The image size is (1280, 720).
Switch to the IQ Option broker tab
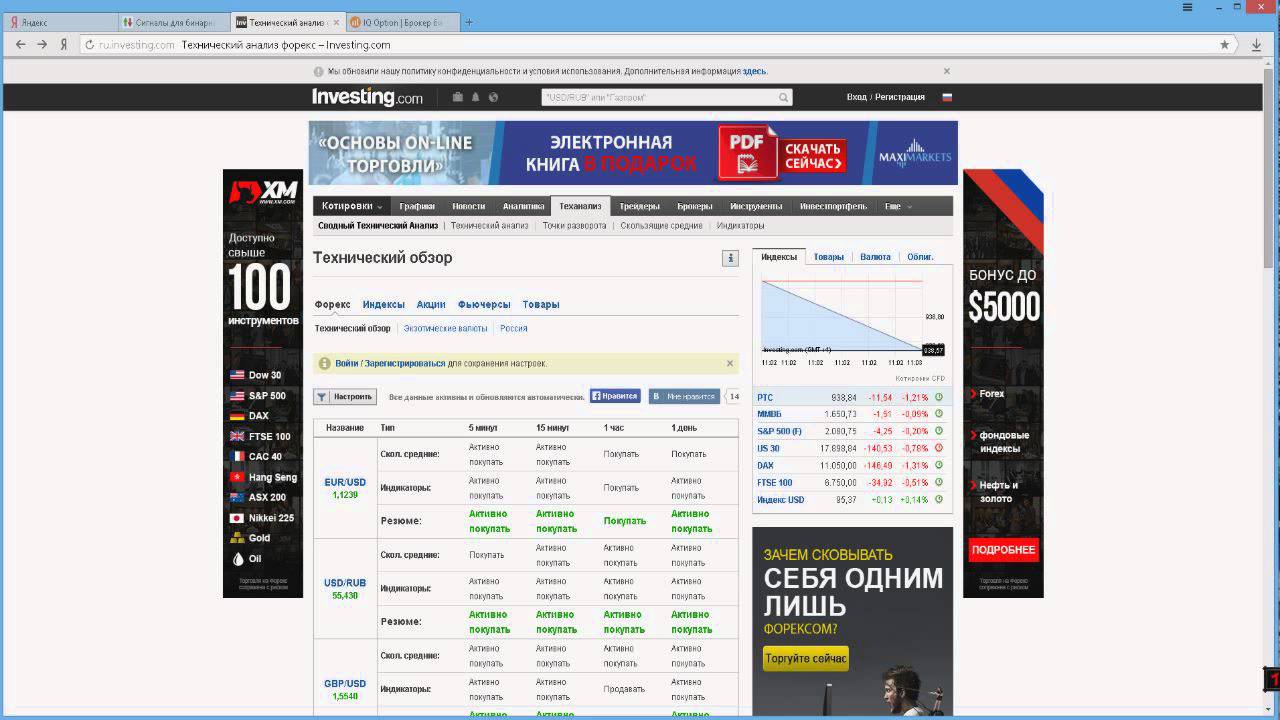(403, 22)
